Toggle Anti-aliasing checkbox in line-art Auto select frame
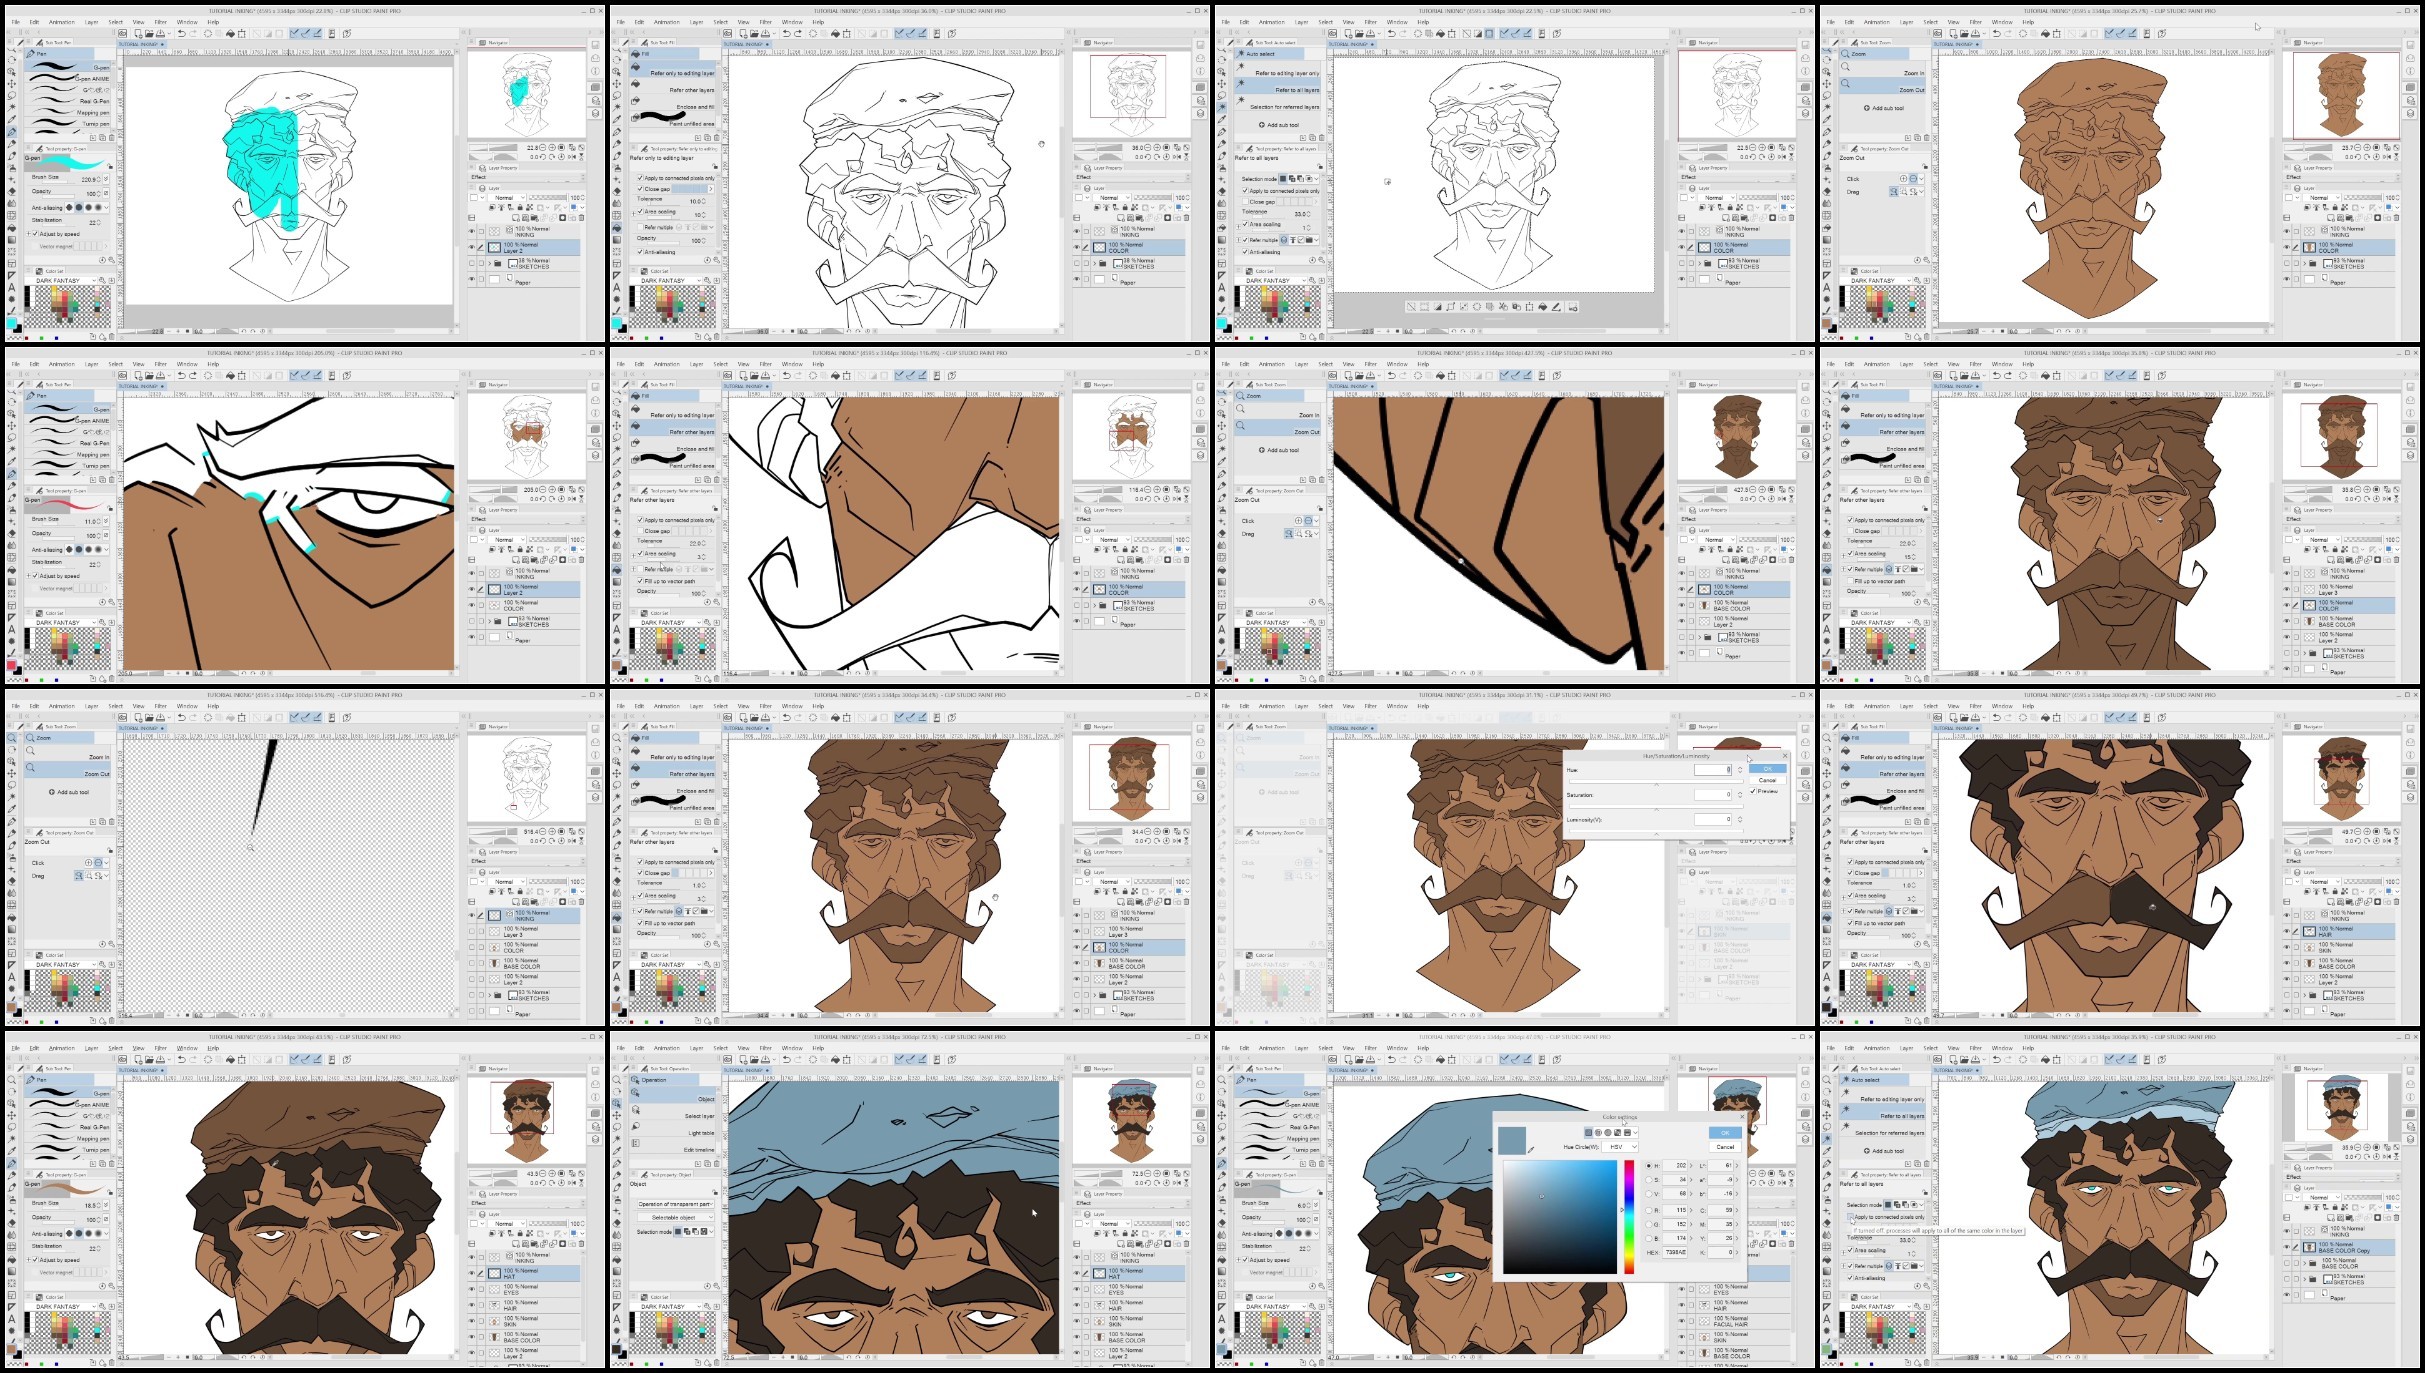Screen dimensions: 2425x1373 (x=1246, y=252)
